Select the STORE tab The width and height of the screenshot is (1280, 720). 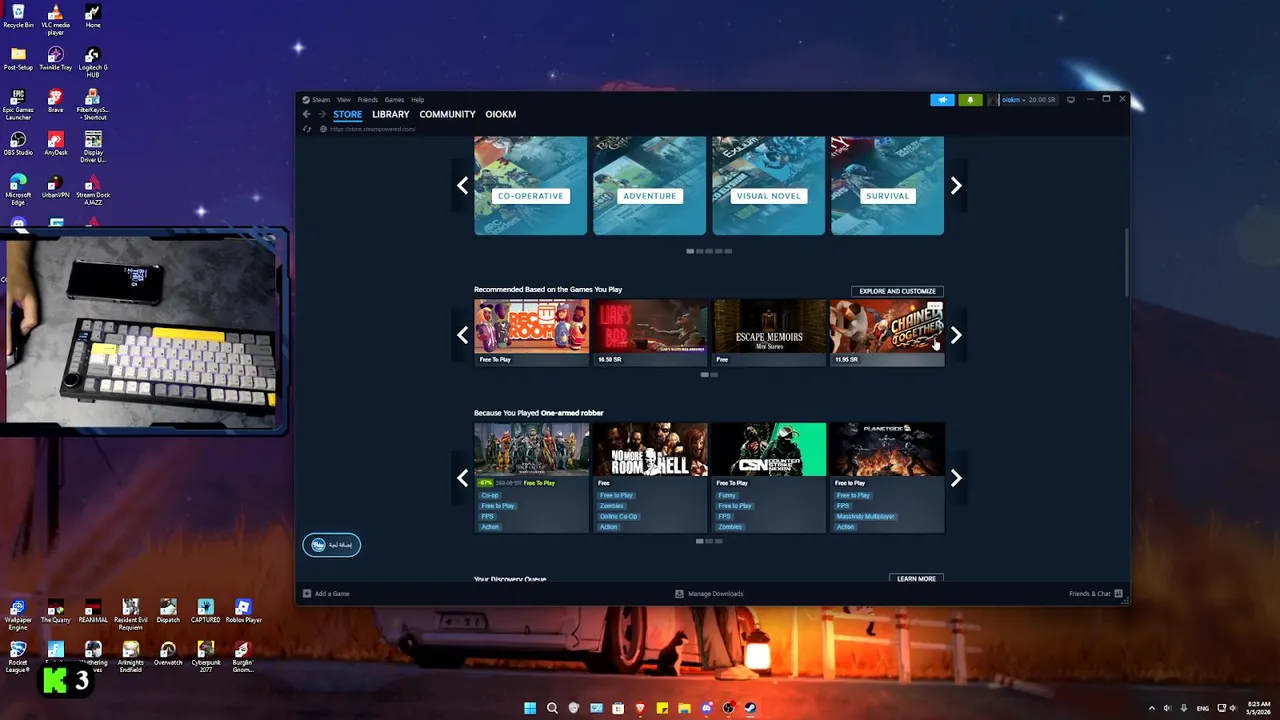coord(348,114)
